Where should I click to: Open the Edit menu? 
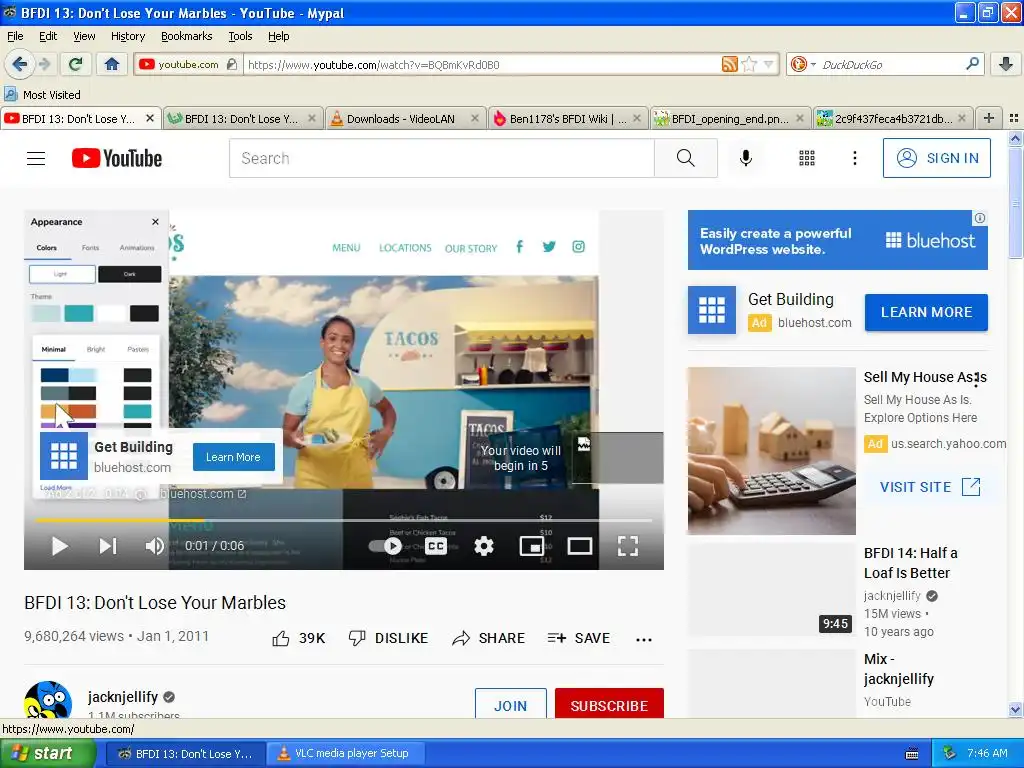[x=48, y=36]
